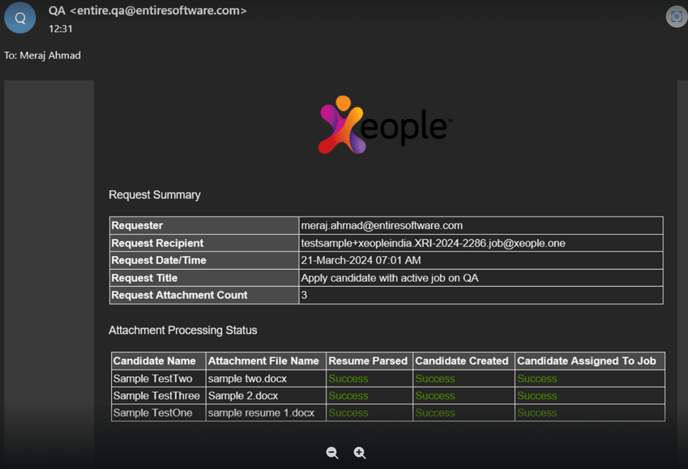Click the Candidate Assigned To Job header
Screen dimensions: 688x469
coord(590,361)
